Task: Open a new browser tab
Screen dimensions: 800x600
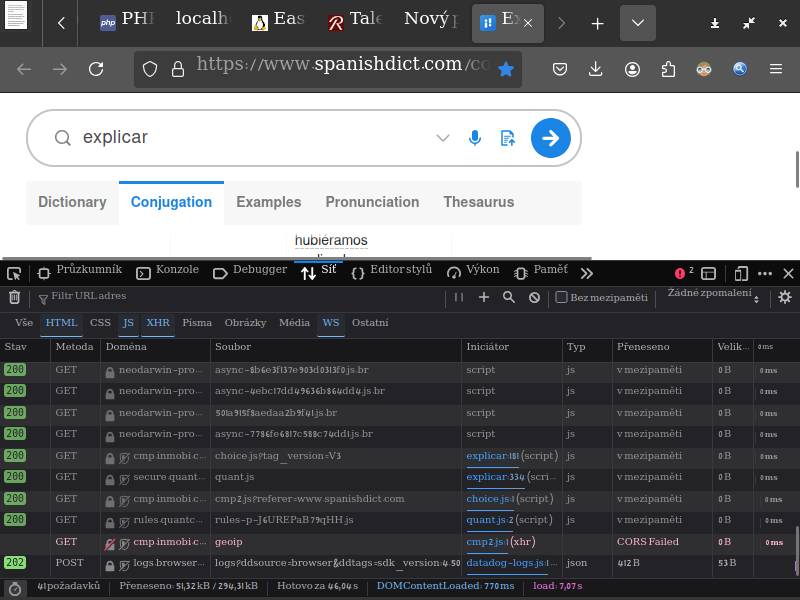Action: (x=597, y=23)
